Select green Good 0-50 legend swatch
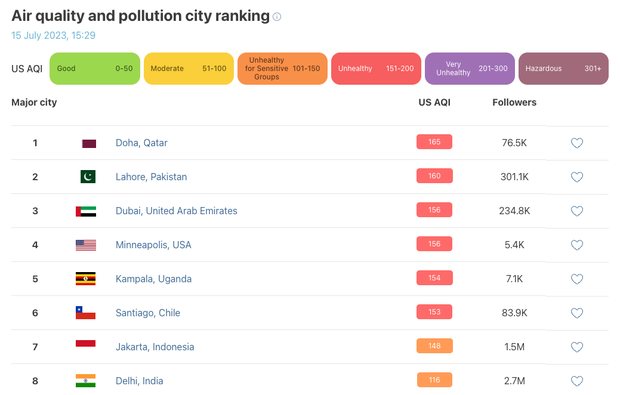Viewport: 620px width, 395px height. coord(95,68)
